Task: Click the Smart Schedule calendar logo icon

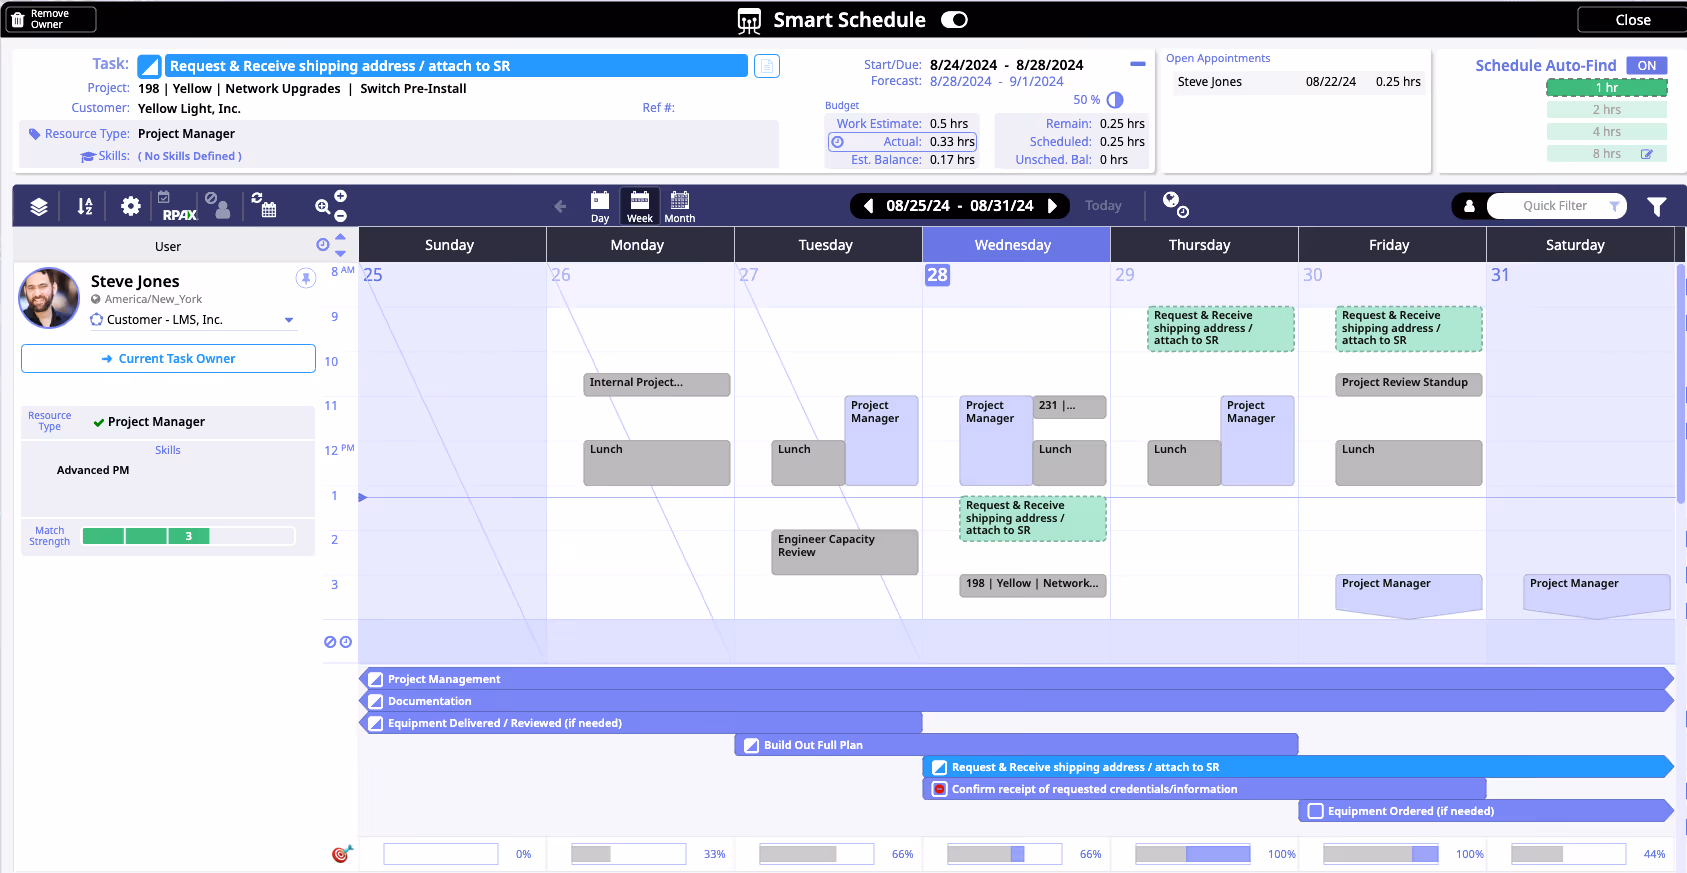Action: [749, 20]
